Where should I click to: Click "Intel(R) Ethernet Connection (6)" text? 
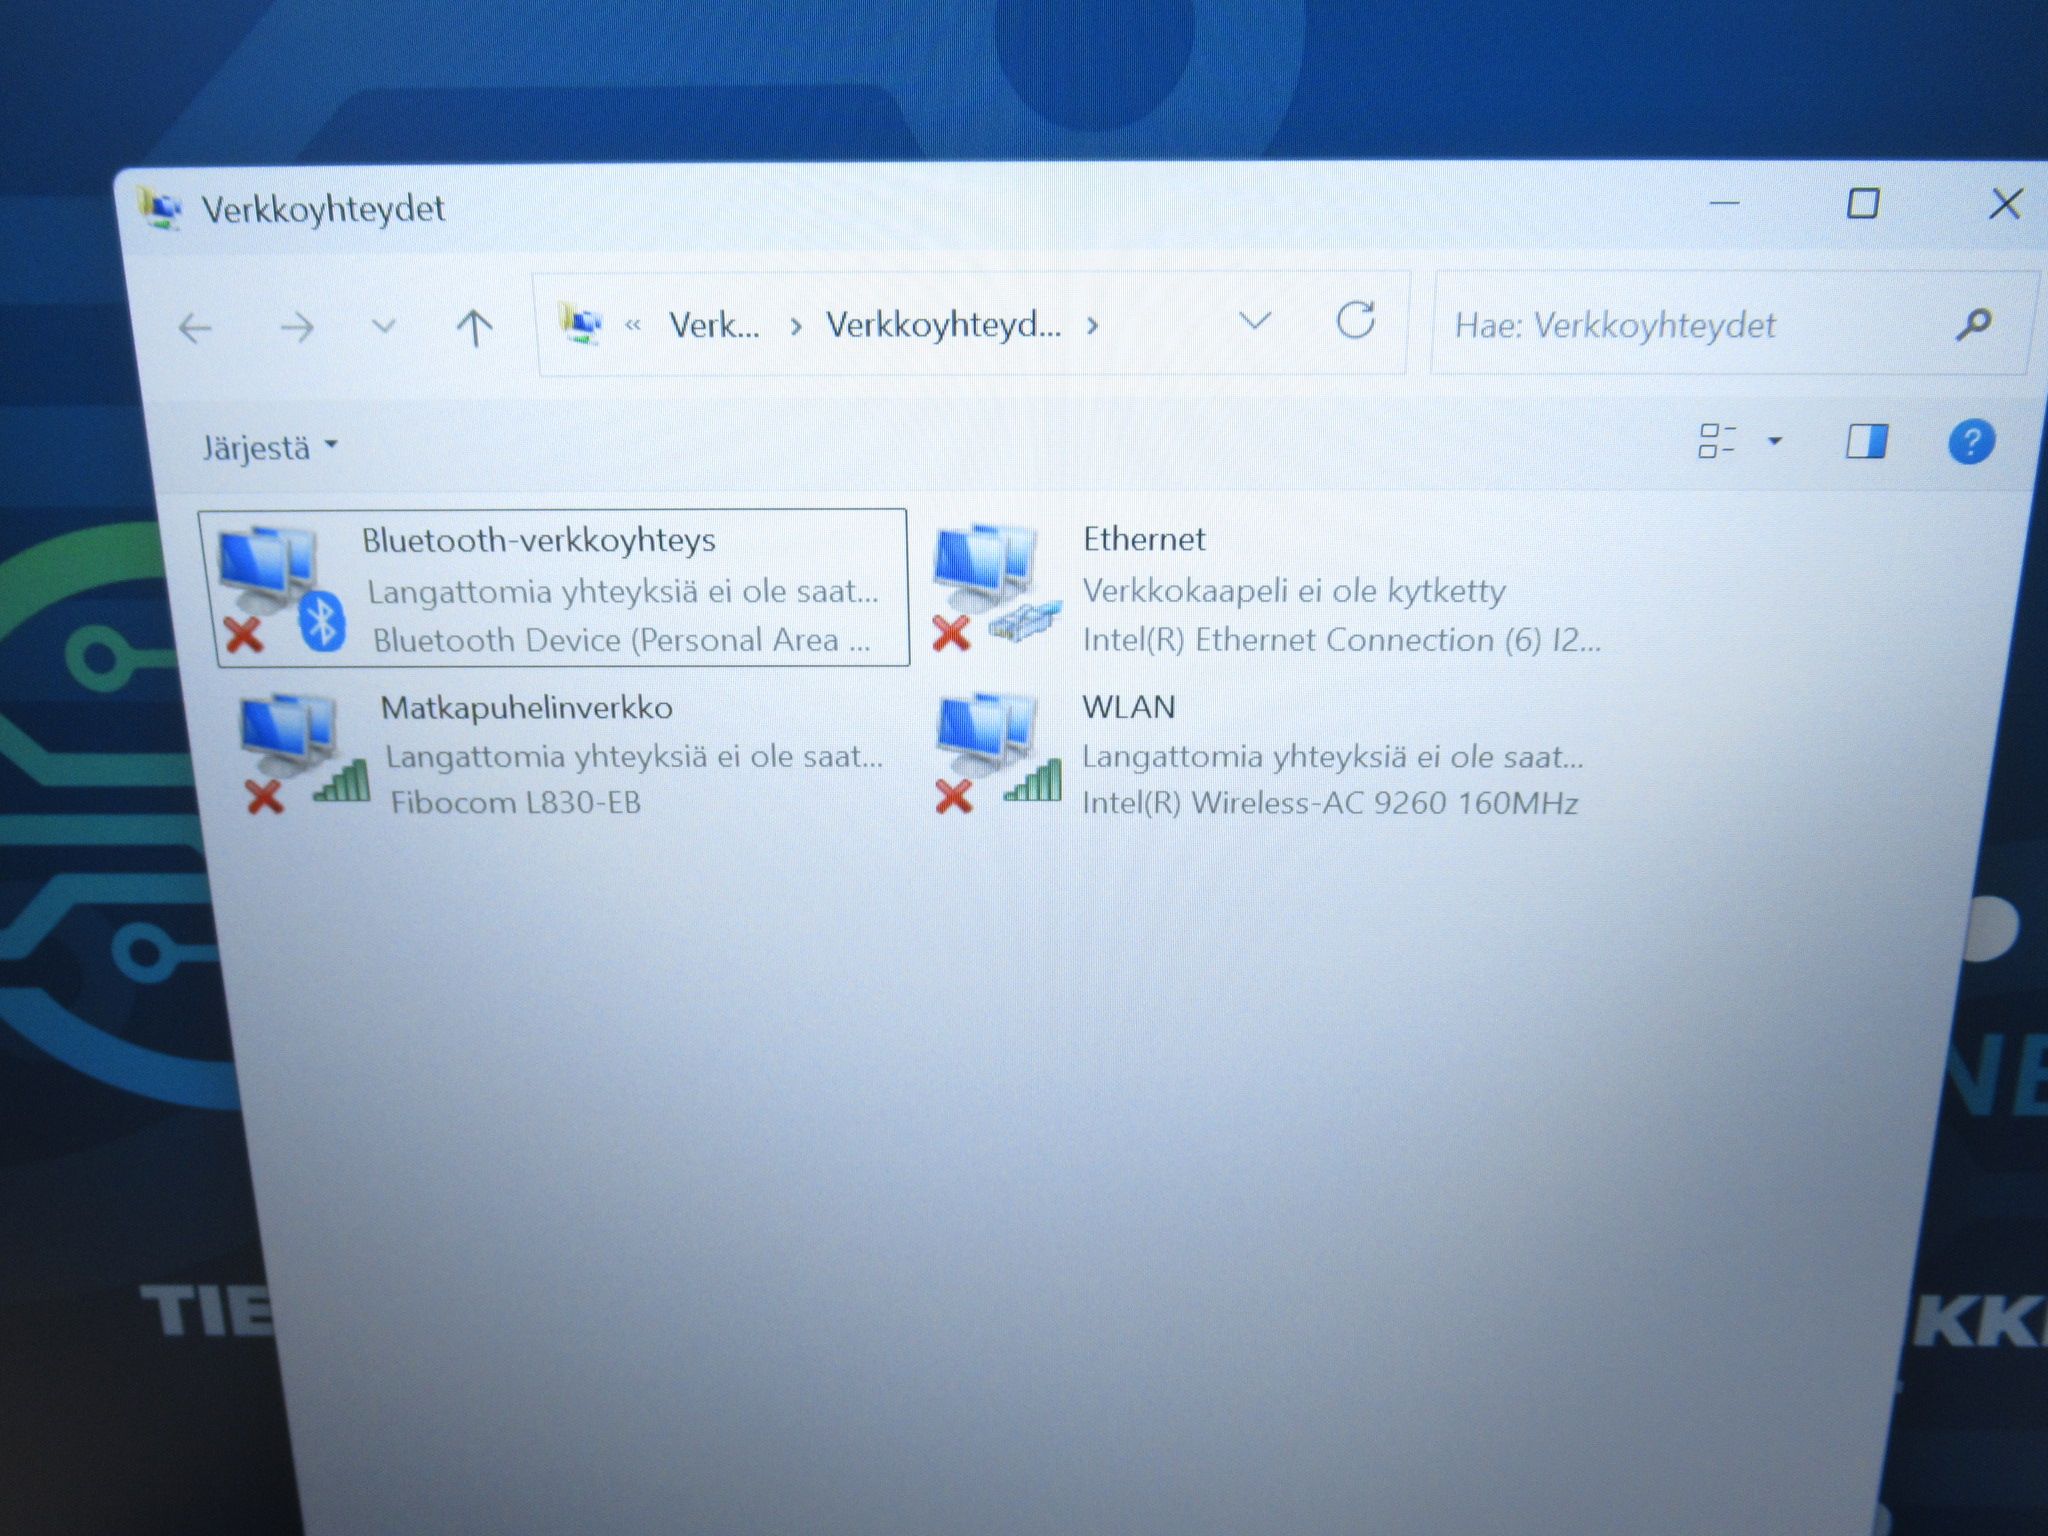click(x=1312, y=640)
